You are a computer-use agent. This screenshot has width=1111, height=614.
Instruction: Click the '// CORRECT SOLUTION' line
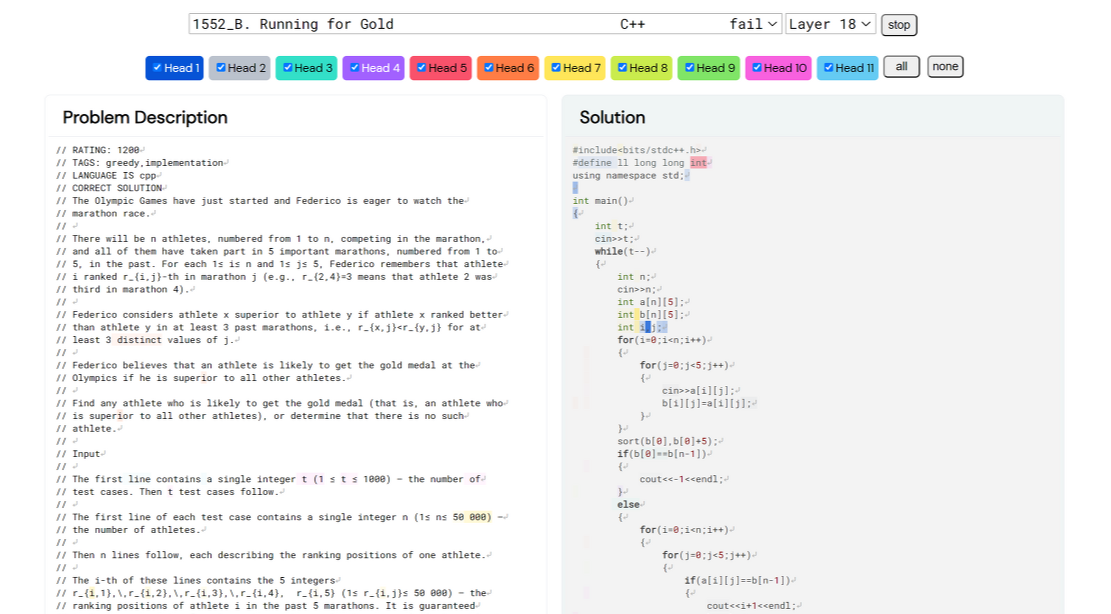point(110,188)
